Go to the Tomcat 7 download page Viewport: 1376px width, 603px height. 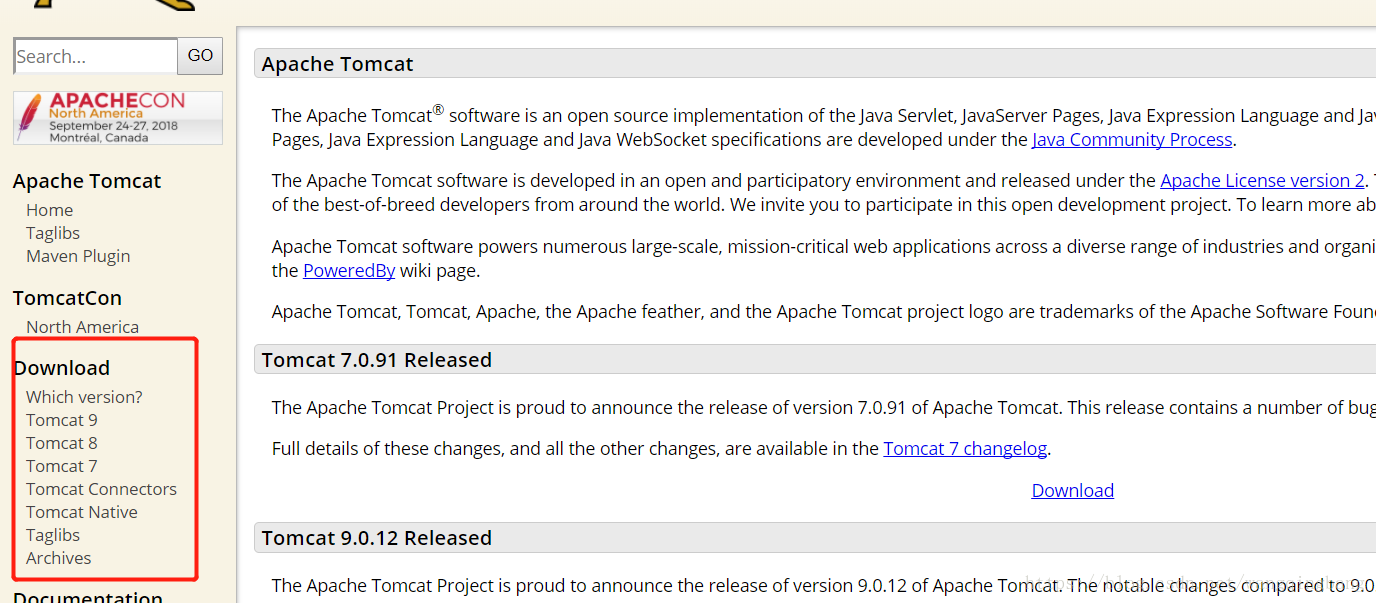coord(62,466)
